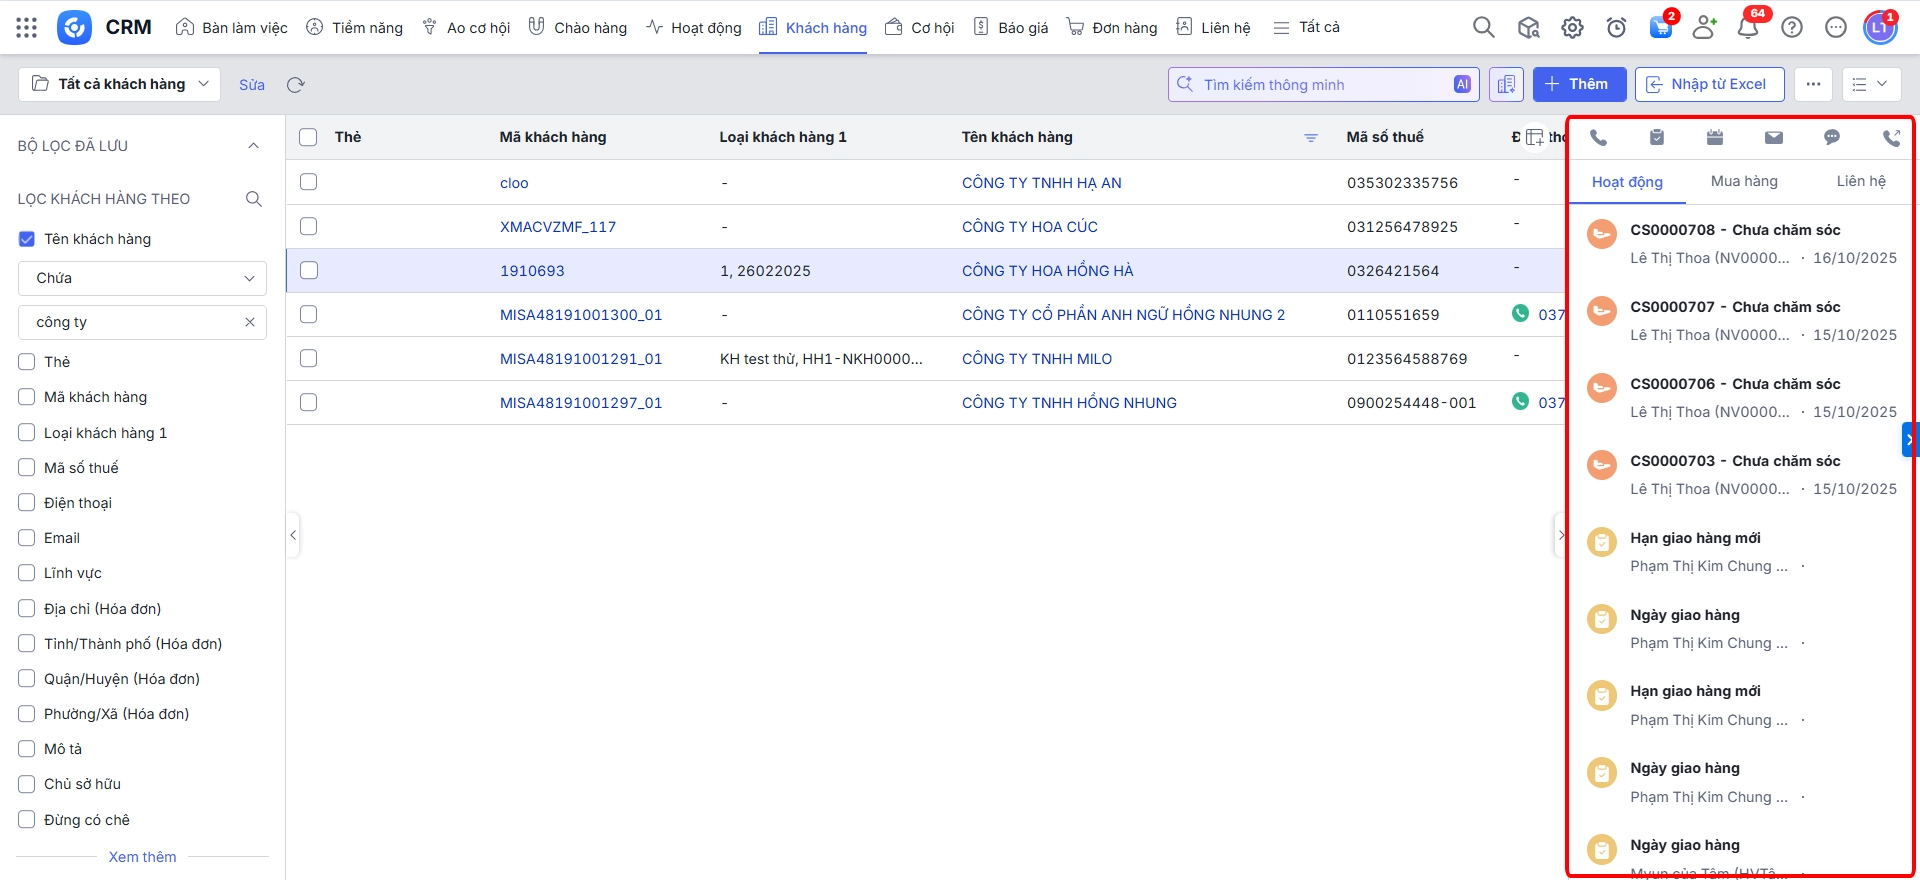Open the notifications bell icon

pos(1748,28)
